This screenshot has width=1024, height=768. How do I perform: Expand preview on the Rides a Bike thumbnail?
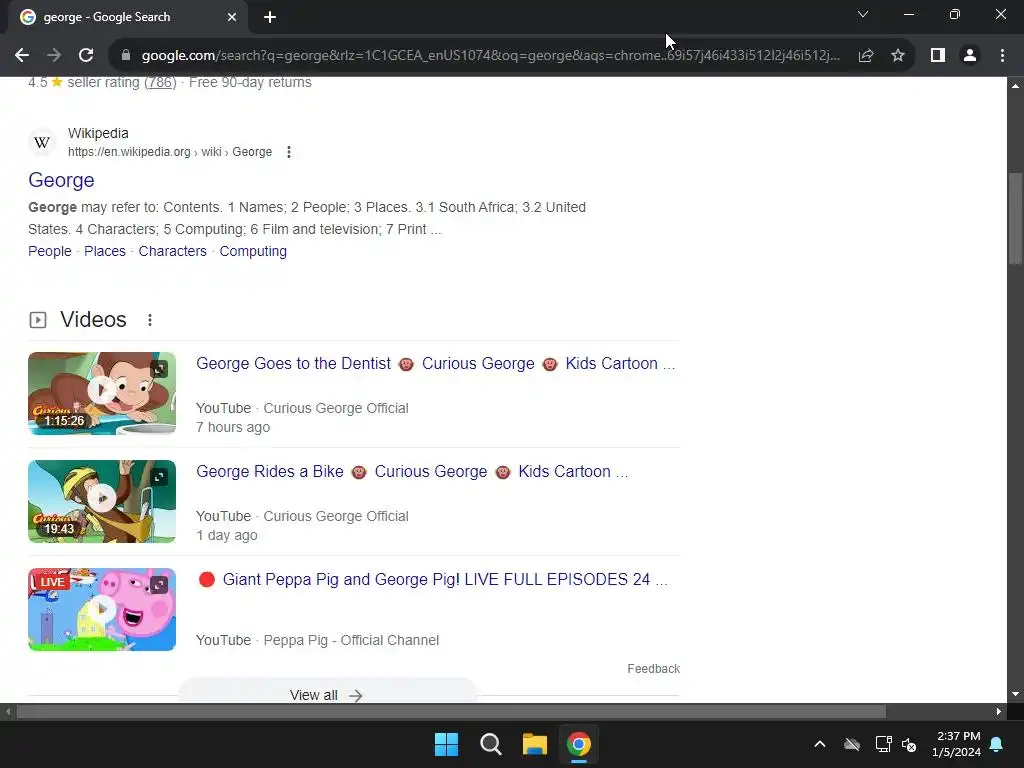pyautogui.click(x=159, y=477)
